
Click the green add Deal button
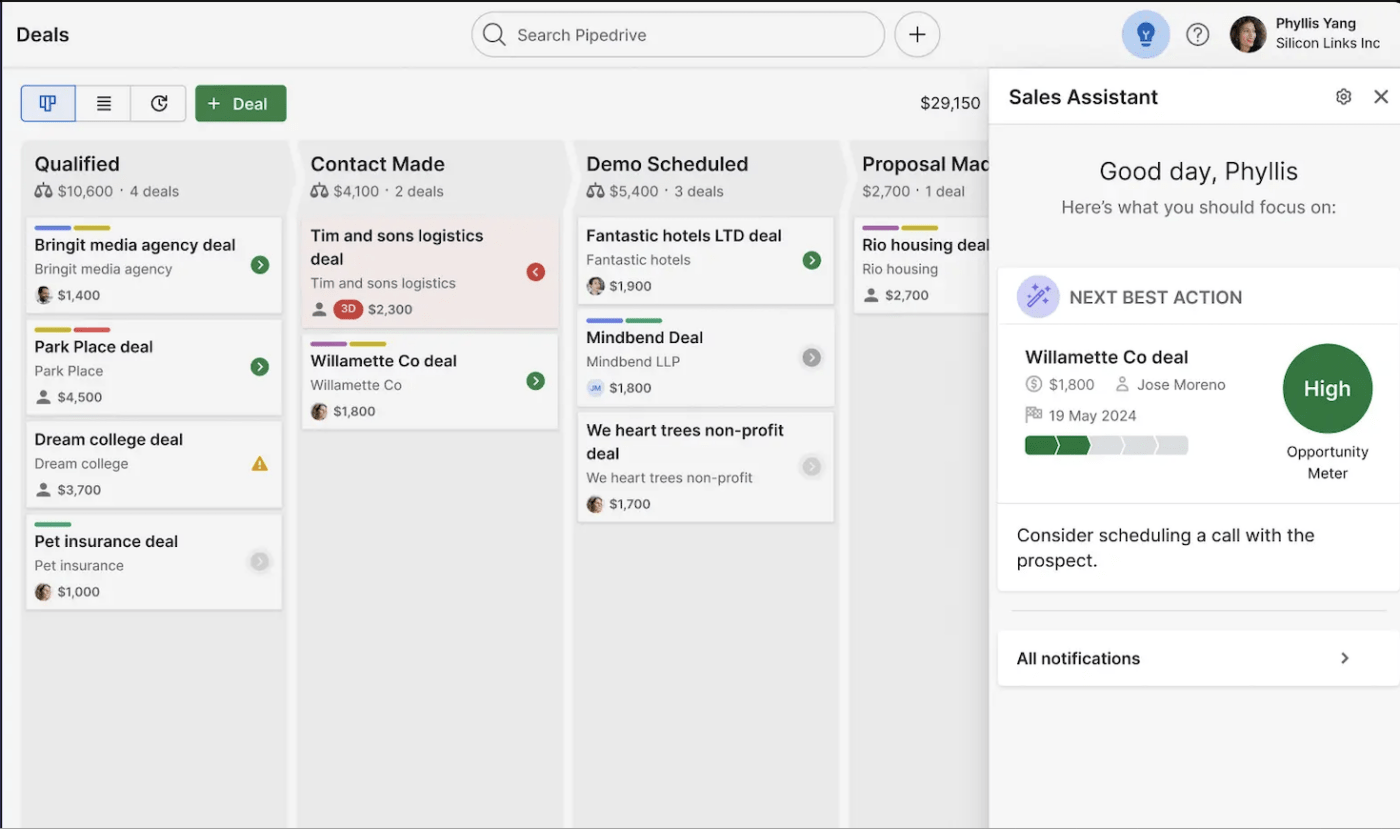pyautogui.click(x=241, y=103)
